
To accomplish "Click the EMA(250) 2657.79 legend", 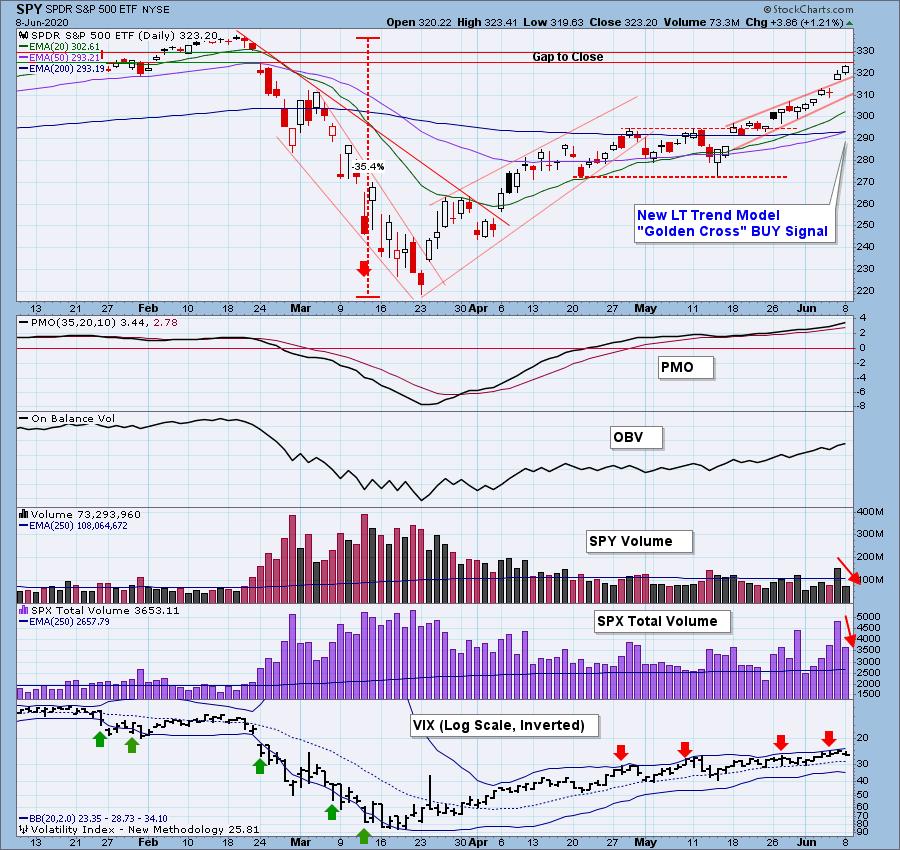I will (x=69, y=622).
